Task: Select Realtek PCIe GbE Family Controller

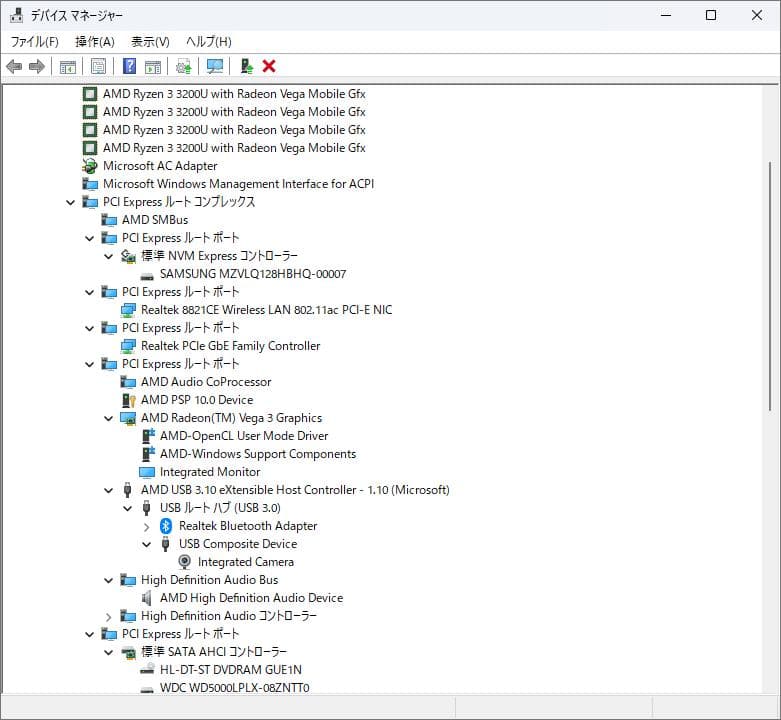Action: click(x=230, y=346)
